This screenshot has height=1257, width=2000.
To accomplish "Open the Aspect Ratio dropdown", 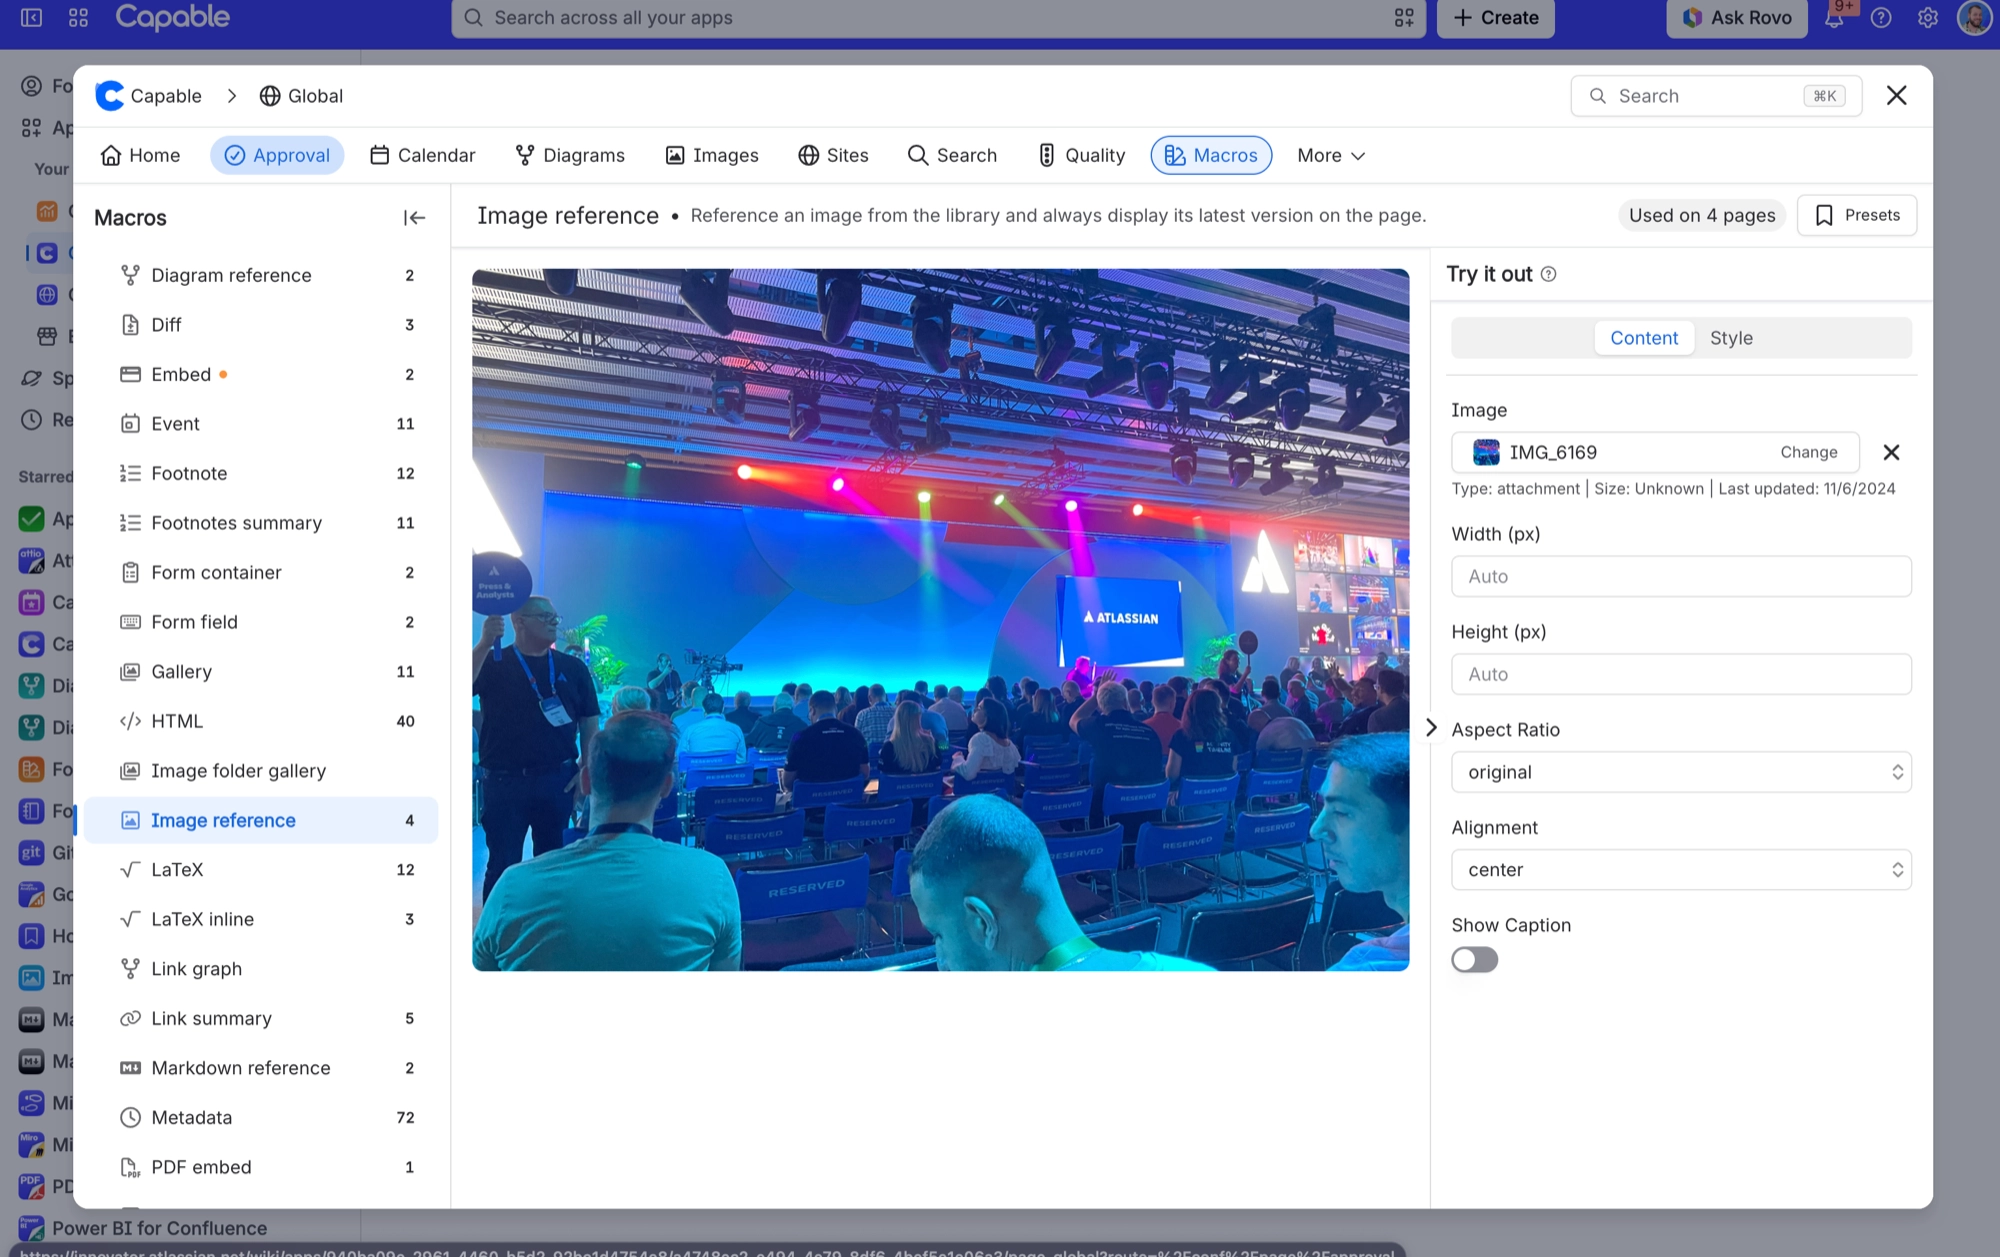I will coord(1681,772).
